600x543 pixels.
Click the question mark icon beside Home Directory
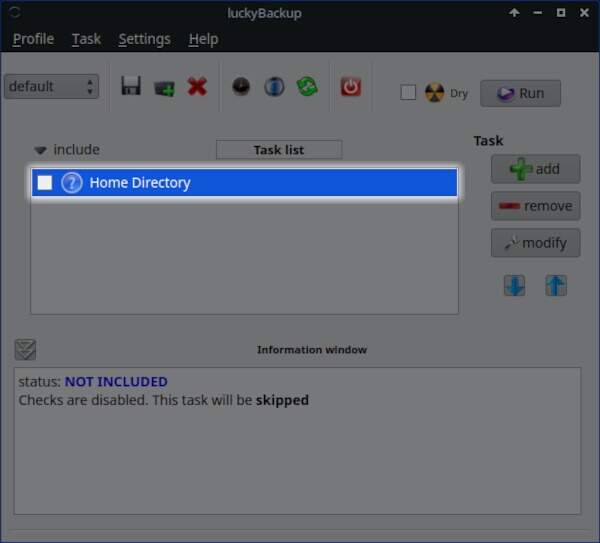[x=72, y=183]
